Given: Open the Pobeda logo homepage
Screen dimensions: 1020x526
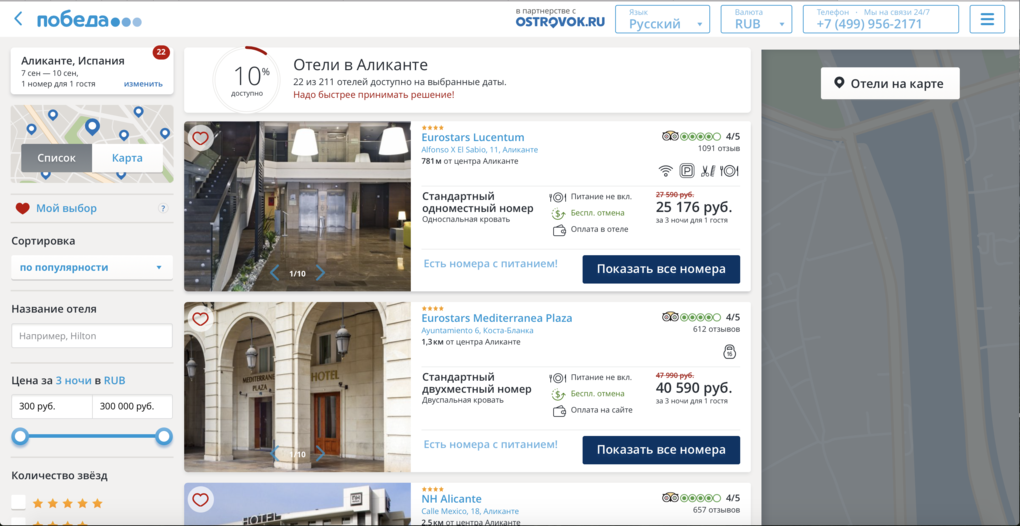Looking at the screenshot, I should point(89,20).
